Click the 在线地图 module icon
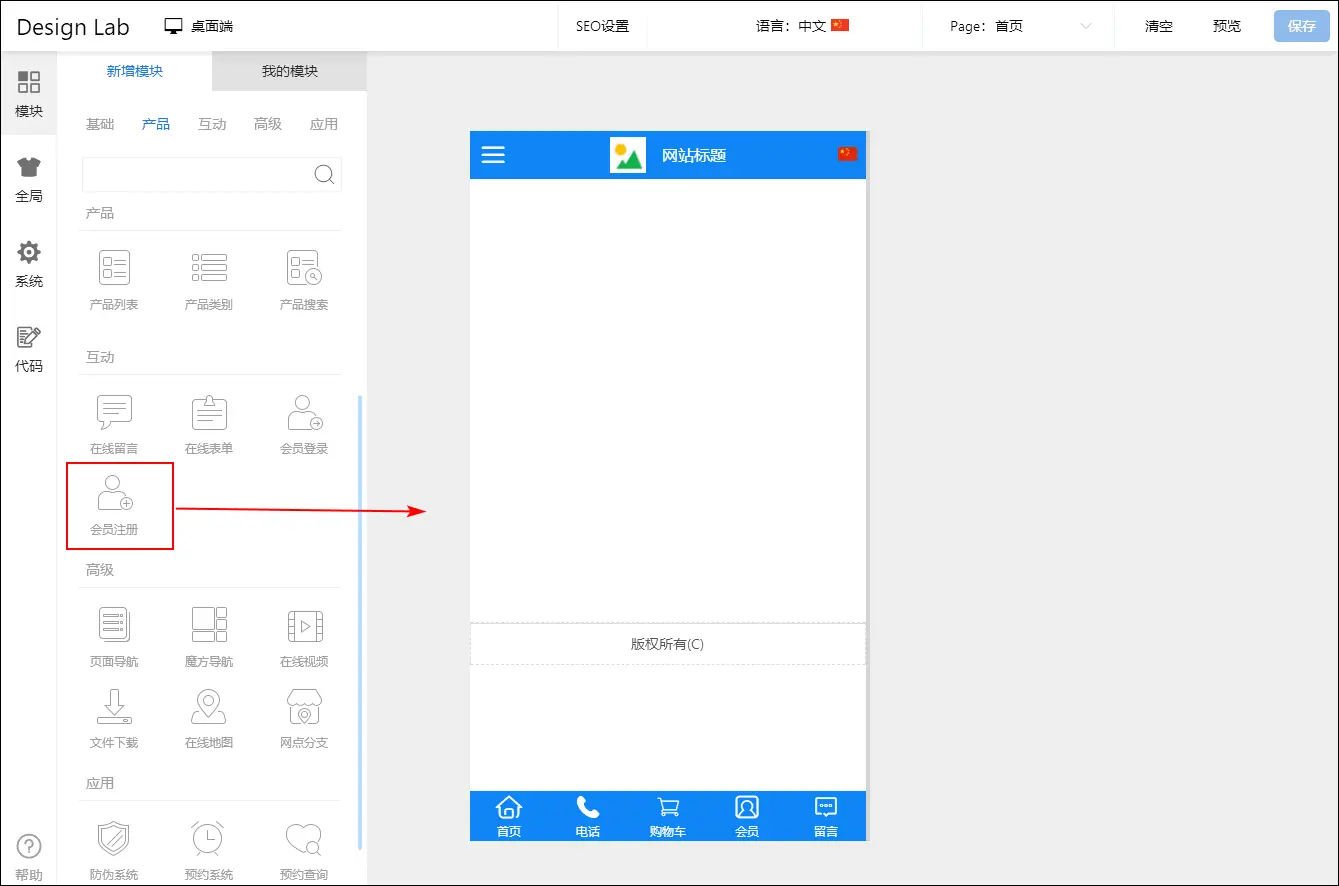Viewport: 1339px width, 886px height. coord(208,707)
